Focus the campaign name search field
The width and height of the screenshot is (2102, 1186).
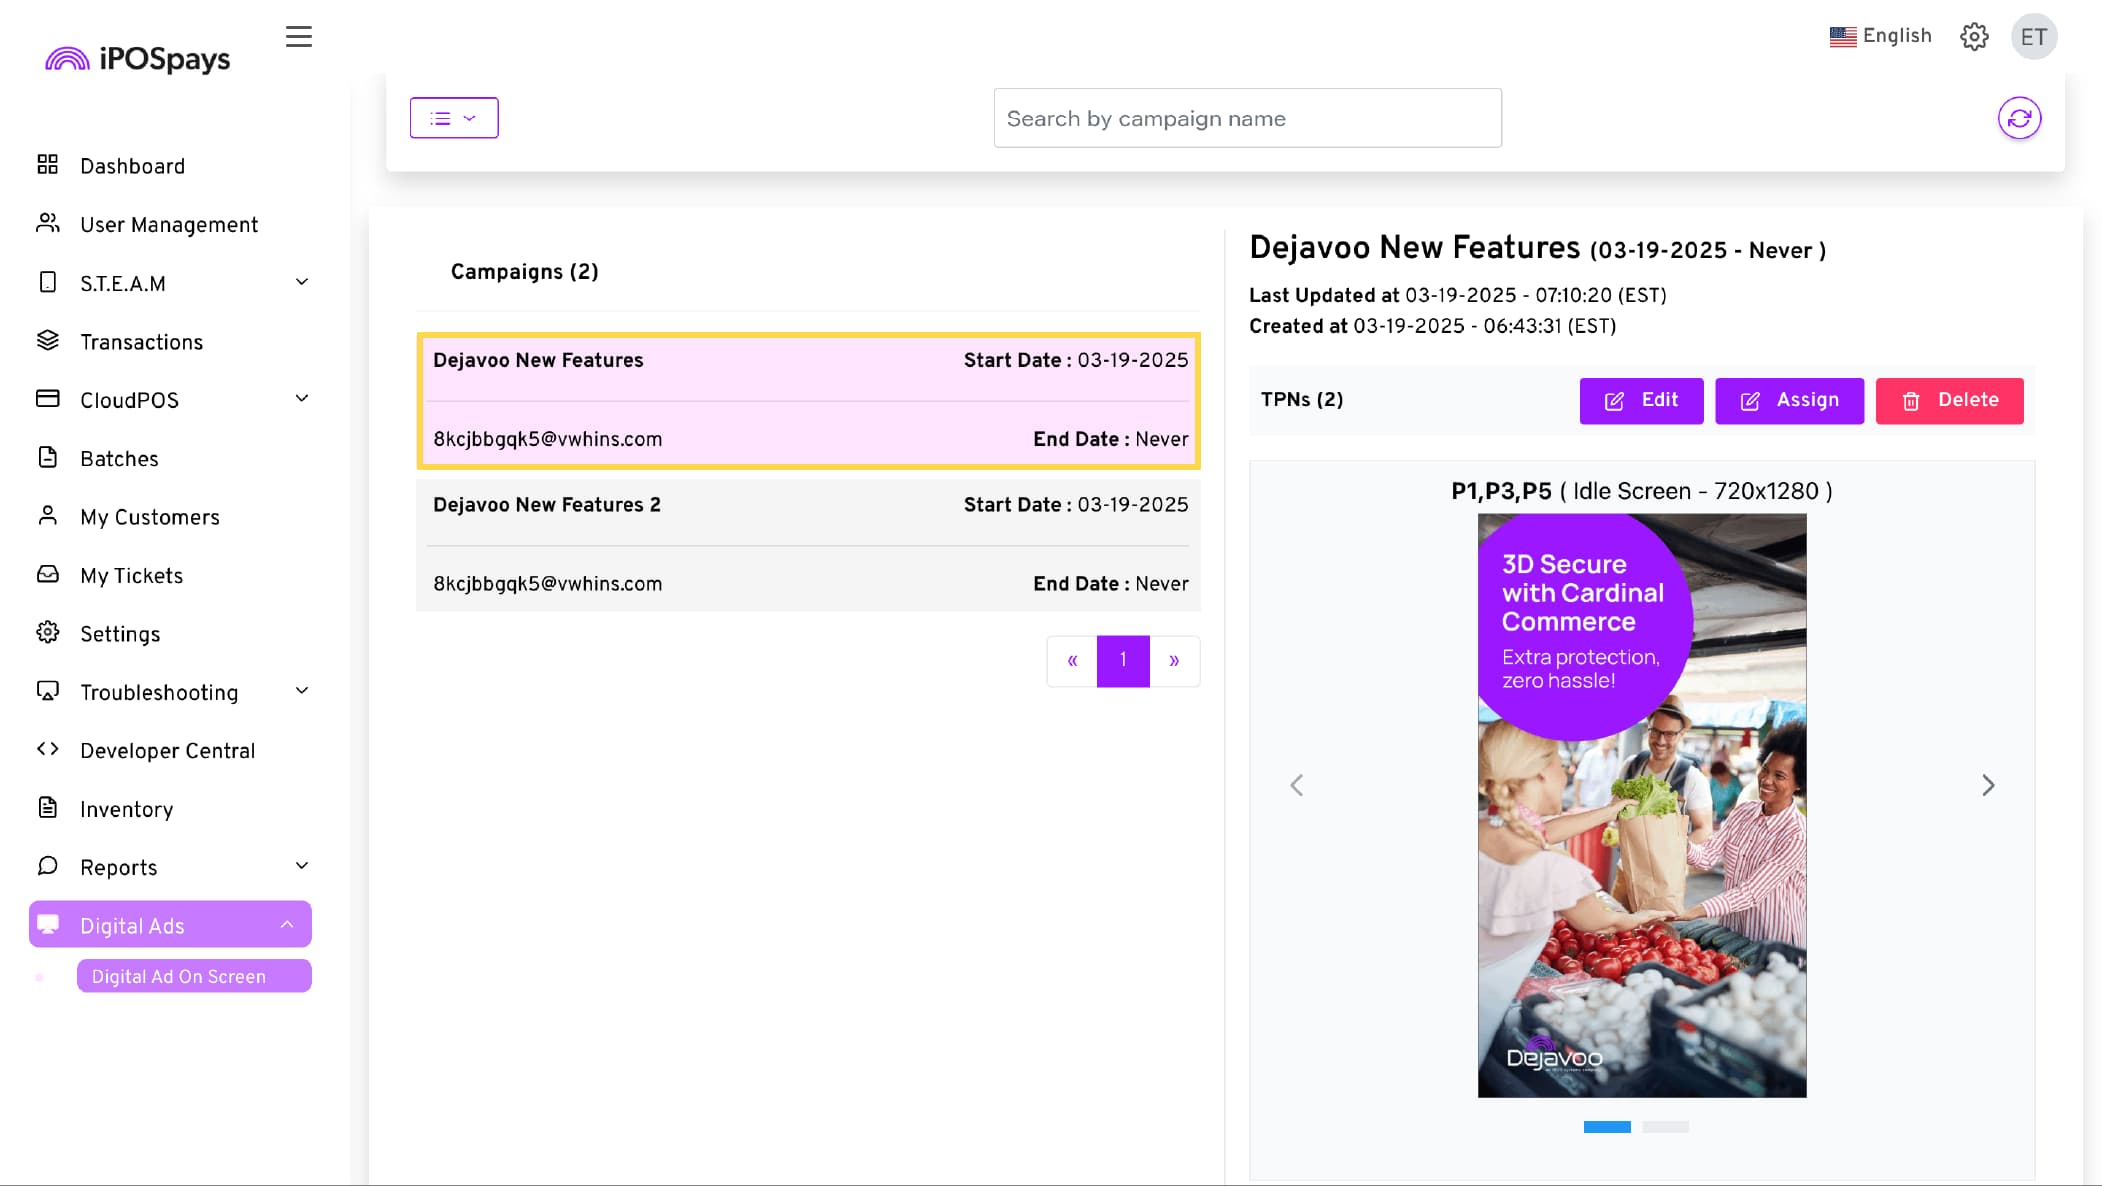[1247, 118]
